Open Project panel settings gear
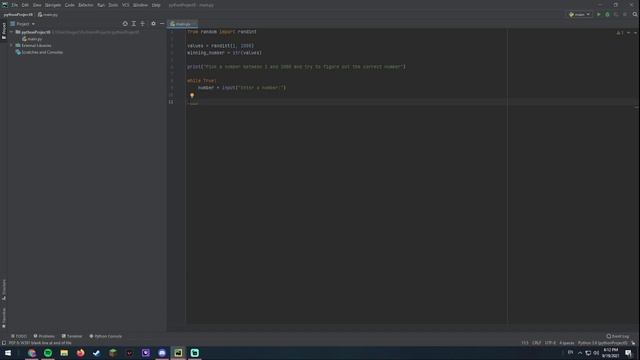The image size is (640, 360). coord(153,24)
